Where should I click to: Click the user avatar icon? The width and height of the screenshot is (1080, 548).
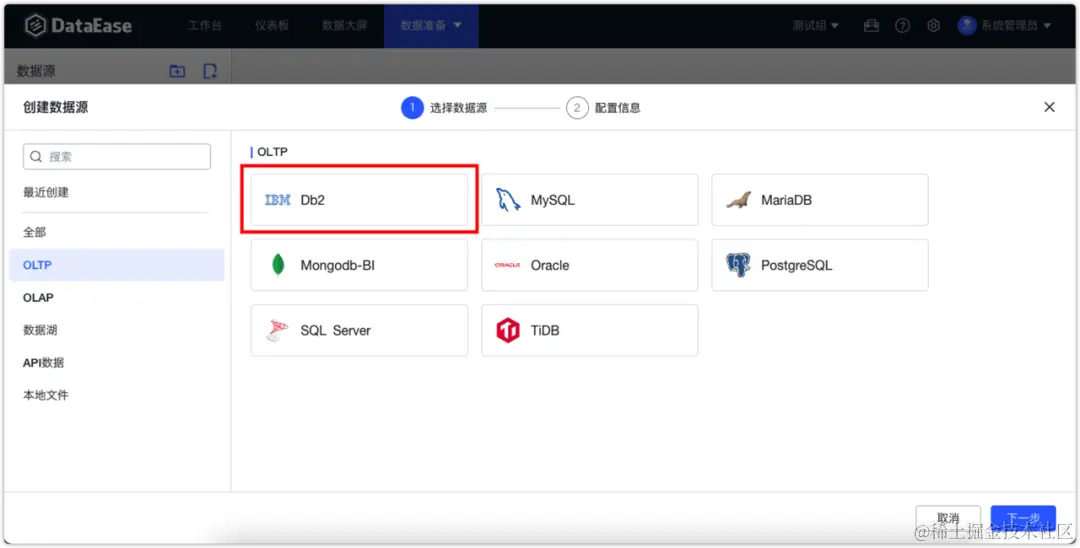[x=966, y=25]
